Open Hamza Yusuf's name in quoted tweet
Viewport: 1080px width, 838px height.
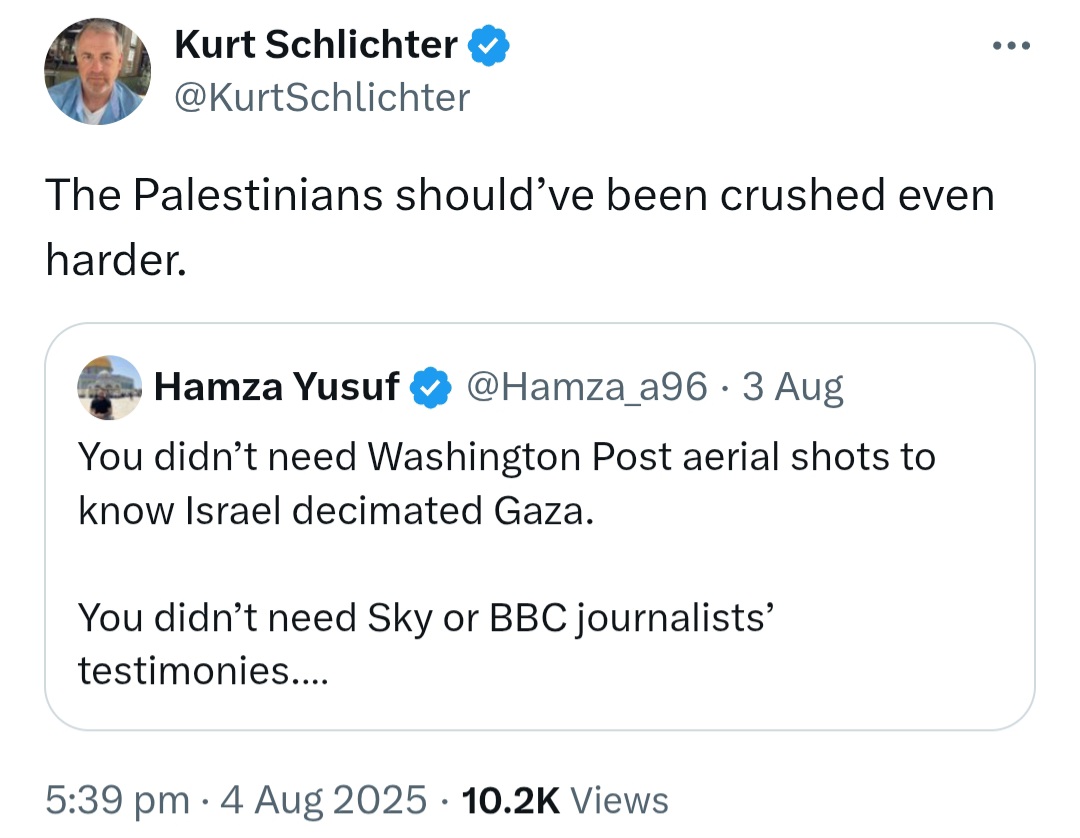[x=277, y=386]
